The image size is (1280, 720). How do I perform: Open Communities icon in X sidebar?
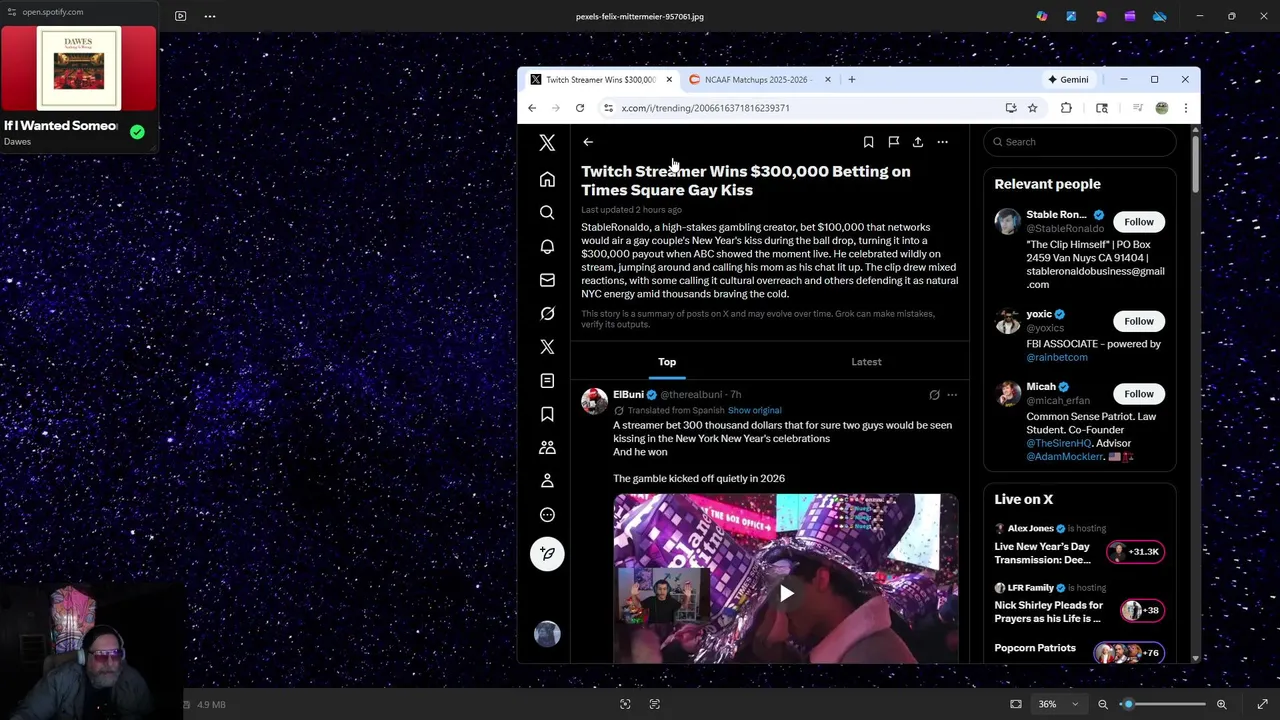[547, 448]
